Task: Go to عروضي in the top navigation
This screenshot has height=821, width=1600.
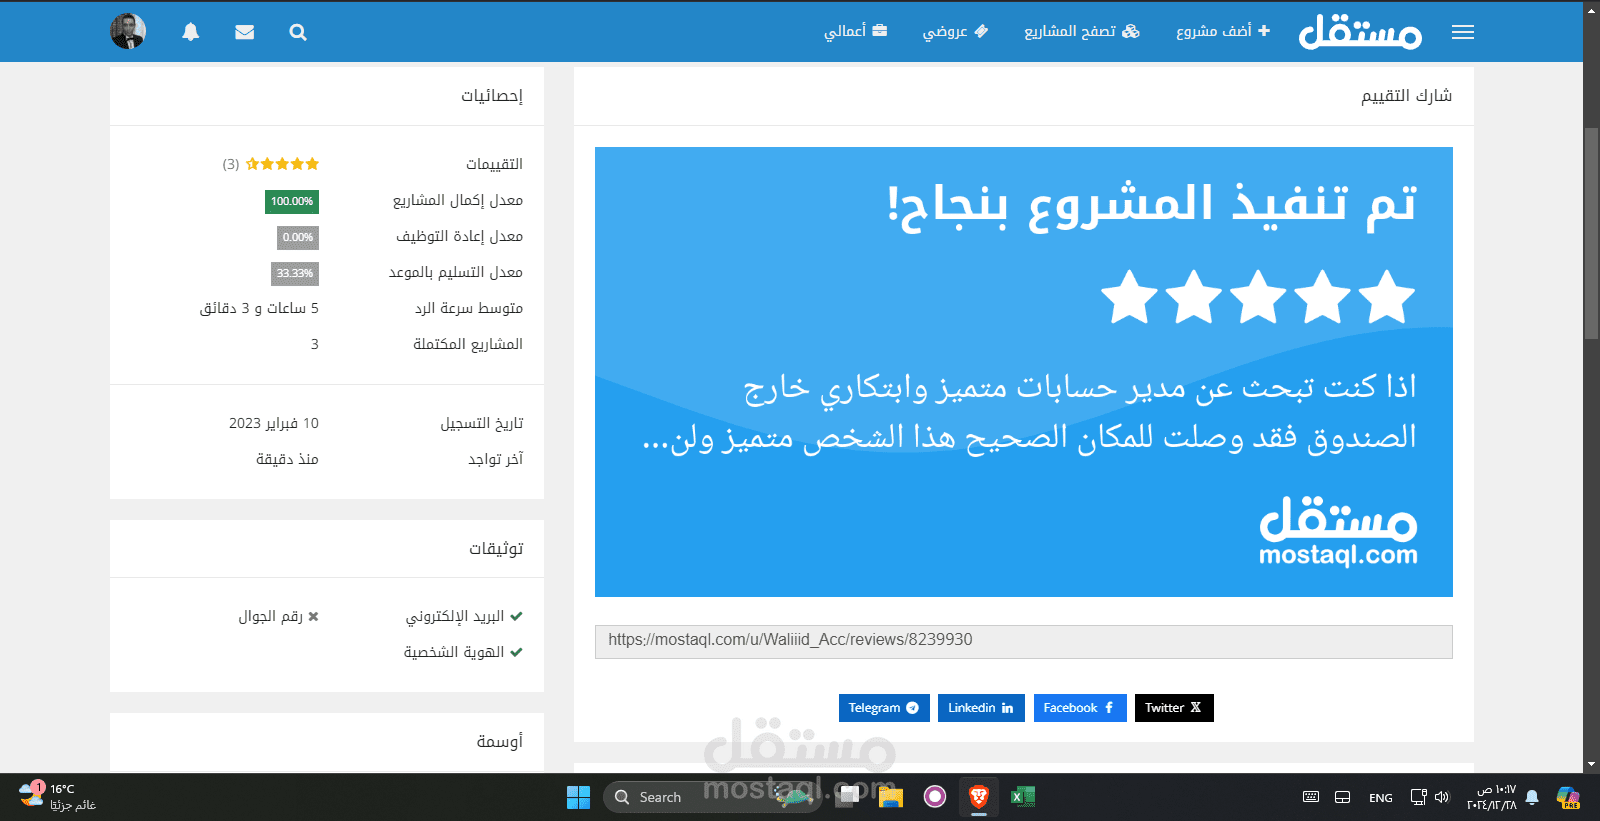Action: 955,31
